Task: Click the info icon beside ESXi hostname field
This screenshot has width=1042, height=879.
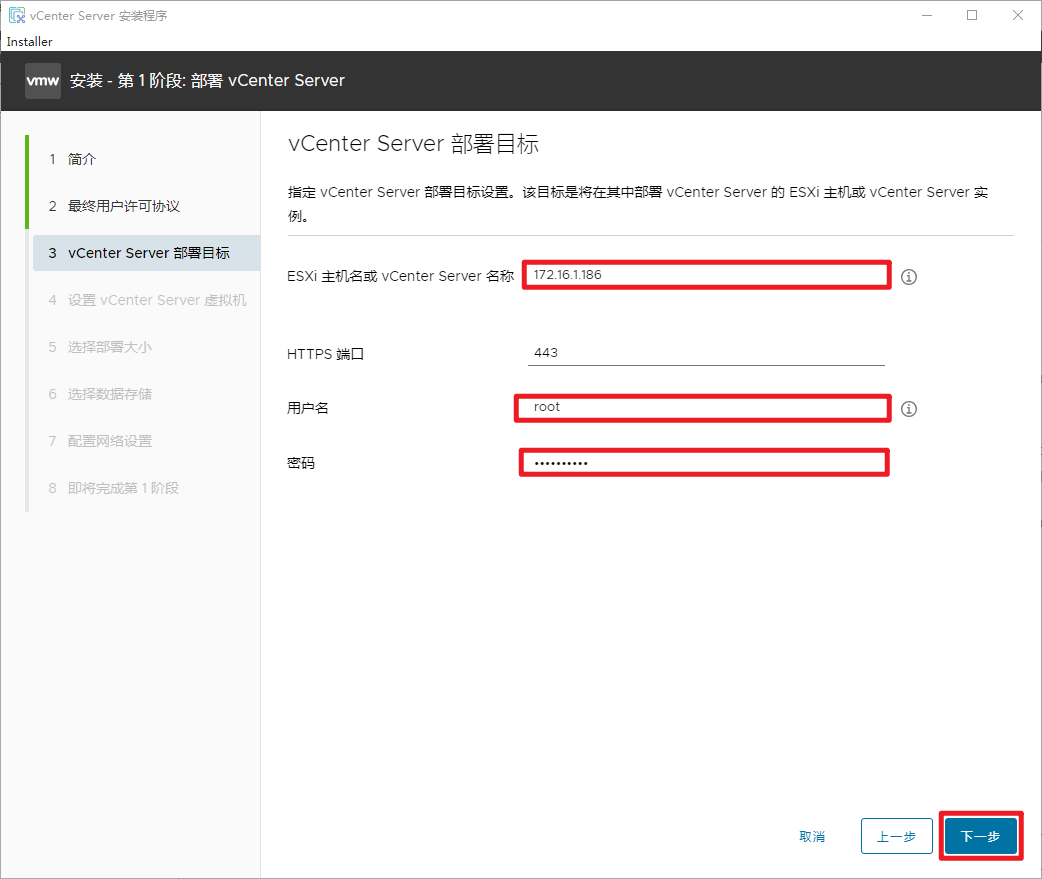Action: (x=908, y=277)
